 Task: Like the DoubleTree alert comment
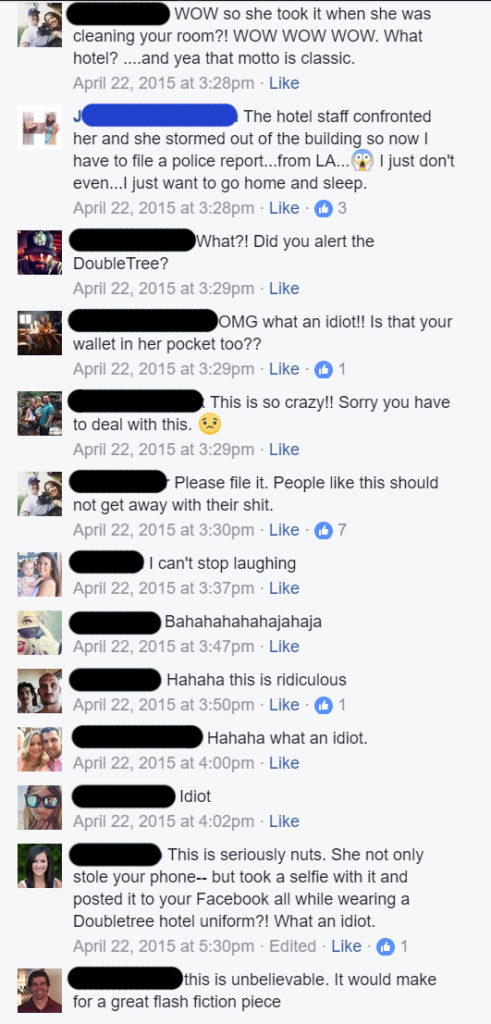click(x=284, y=289)
